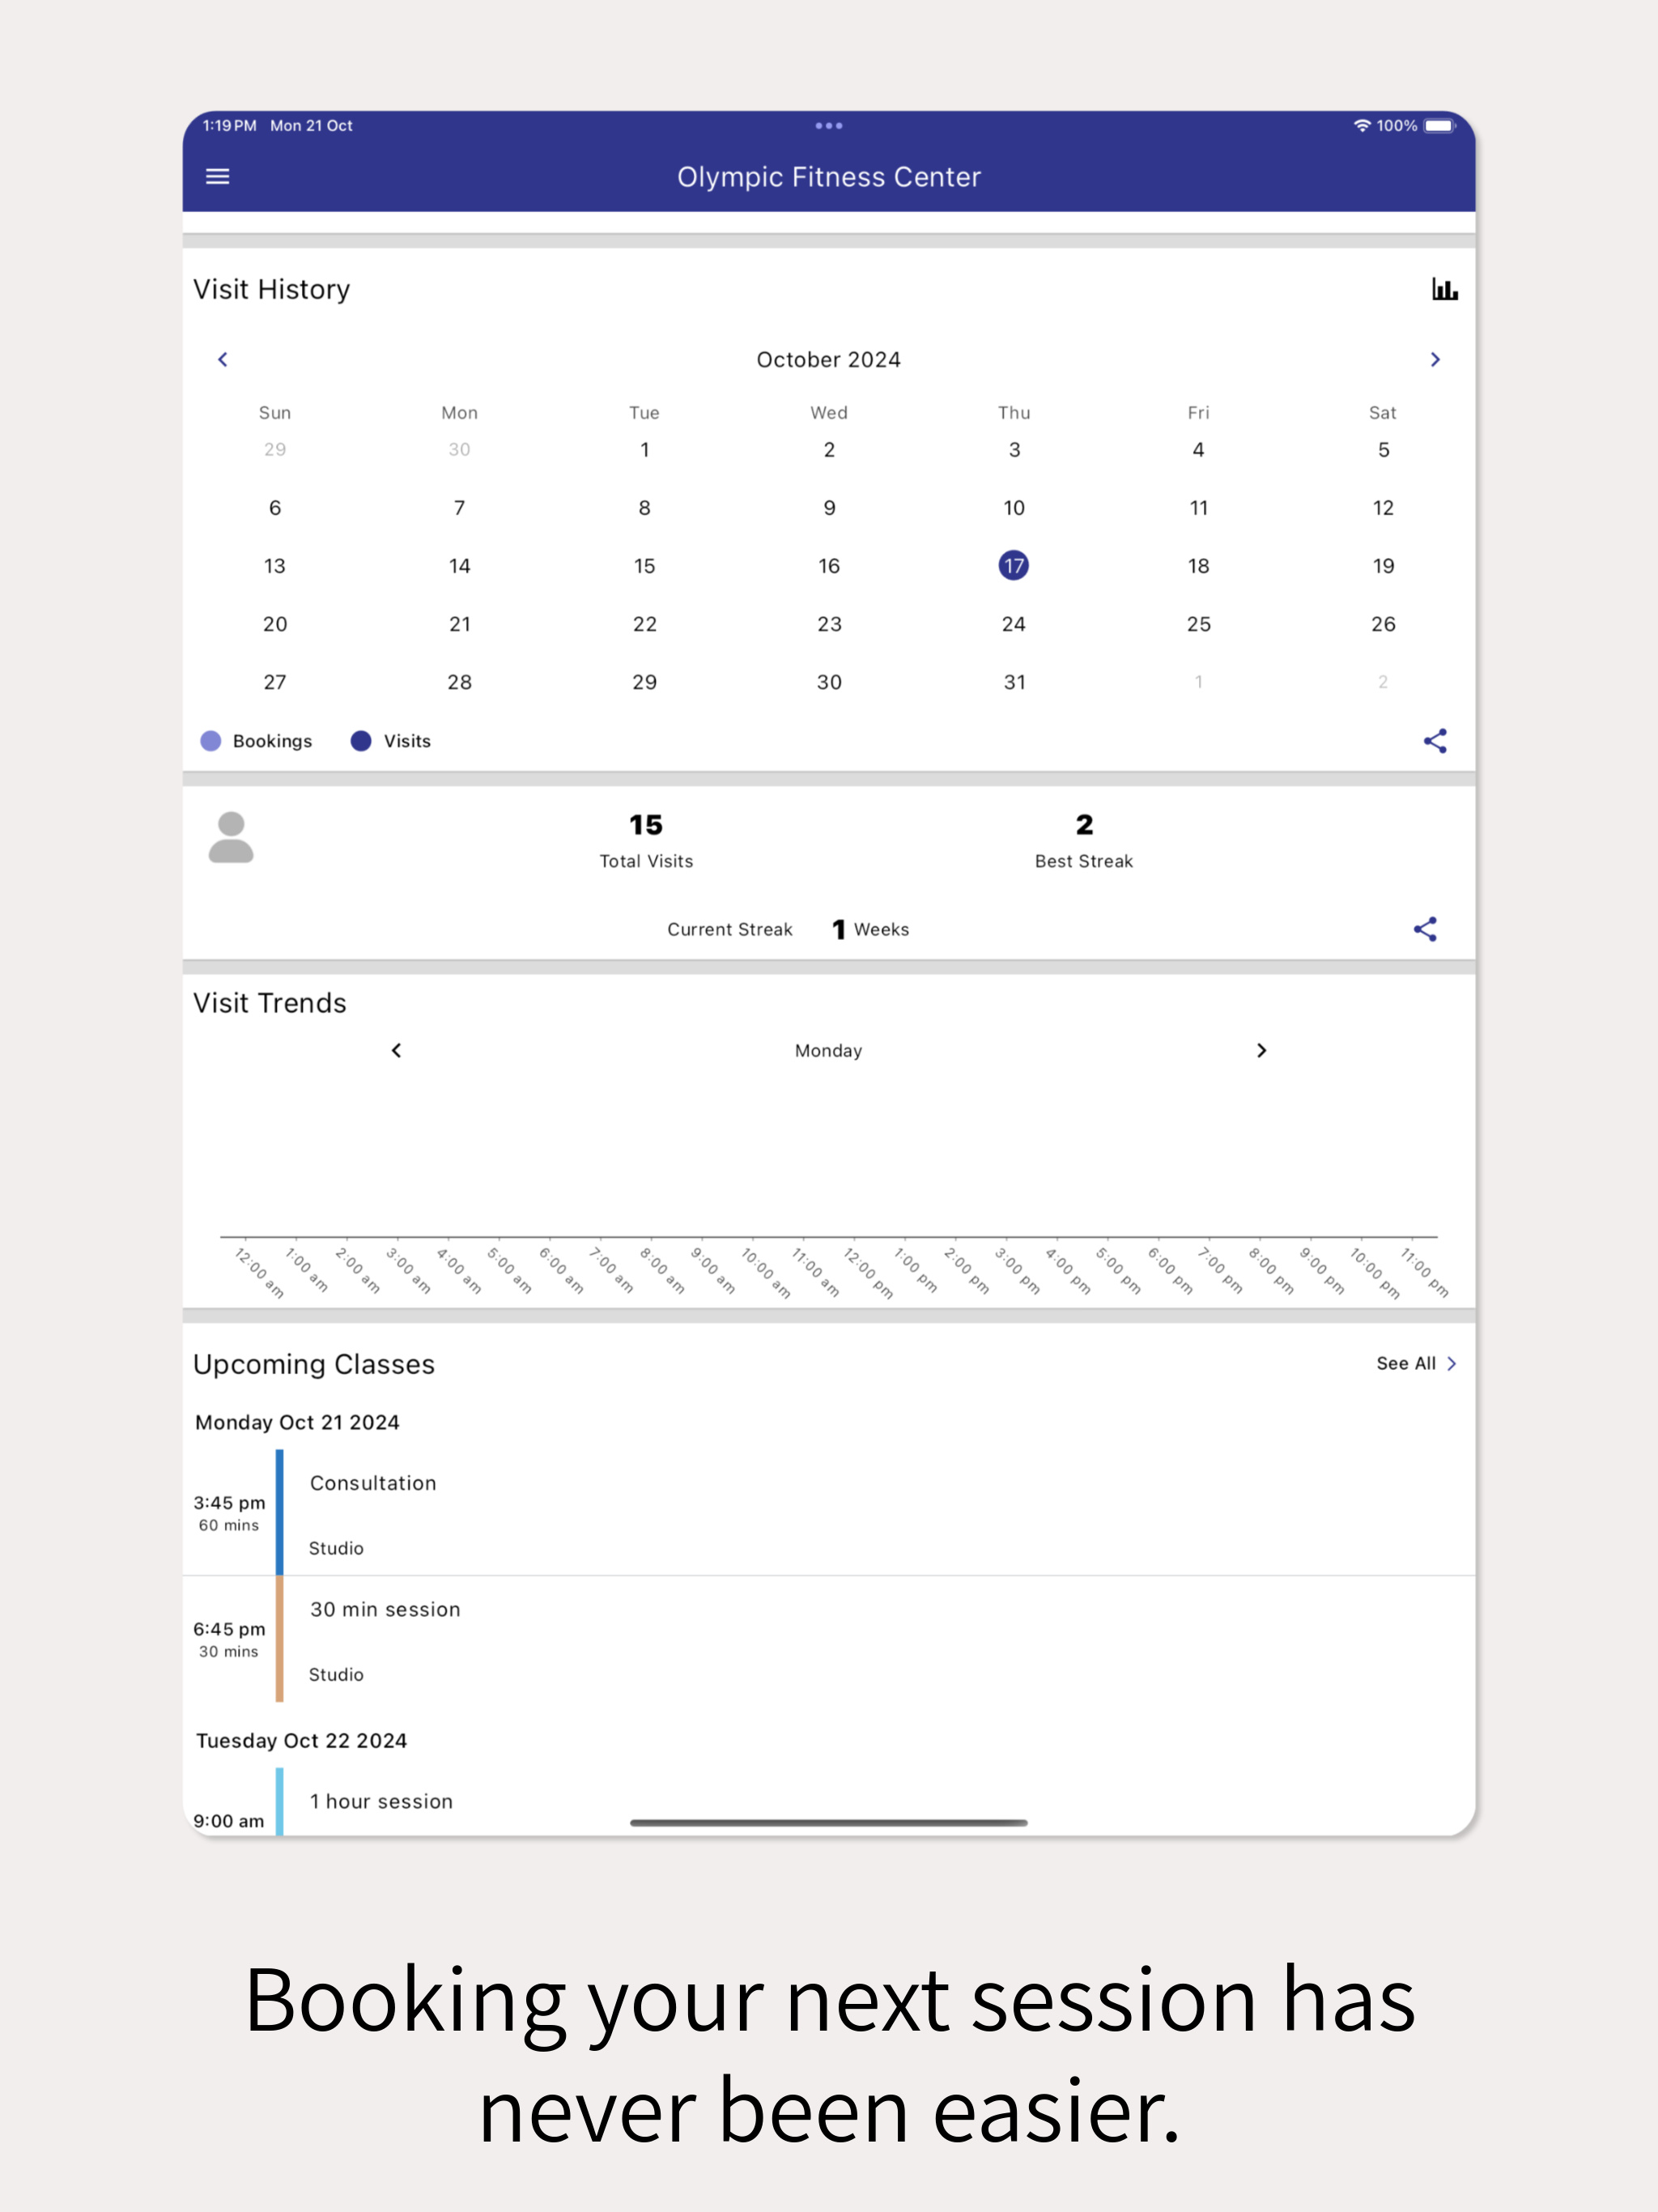This screenshot has width=1658, height=2212.
Task: Click the 'Visit History' heading
Action: (x=272, y=290)
